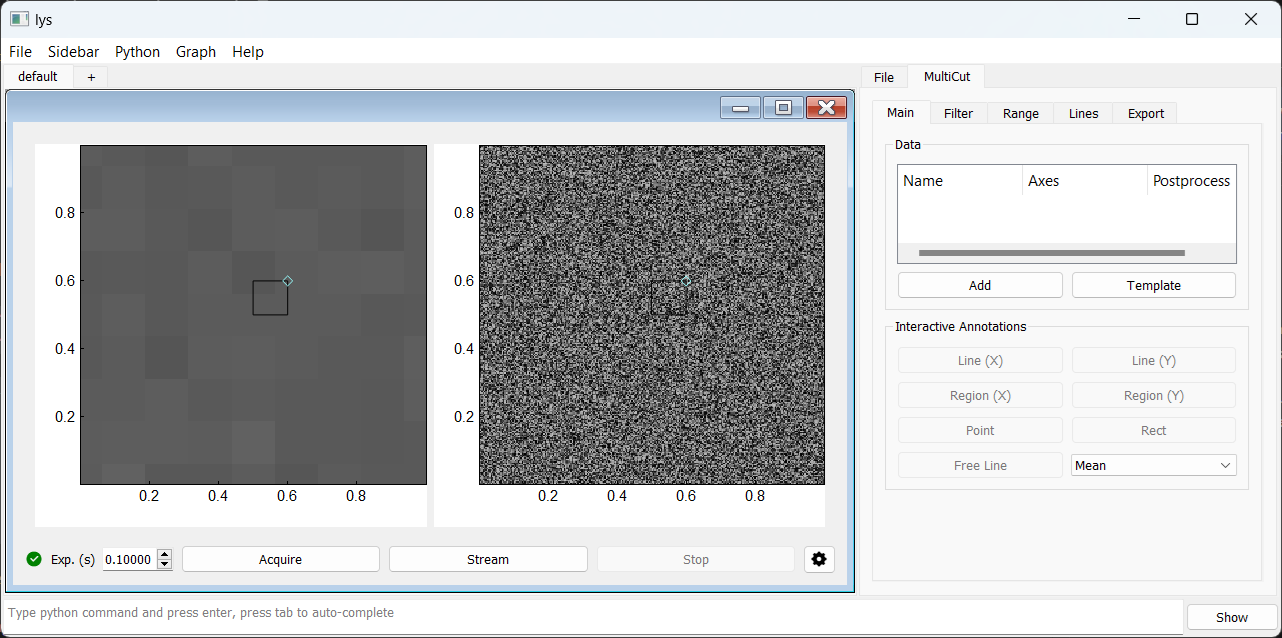Click the Template button
Viewport: 1282px width, 638px height.
tap(1153, 285)
